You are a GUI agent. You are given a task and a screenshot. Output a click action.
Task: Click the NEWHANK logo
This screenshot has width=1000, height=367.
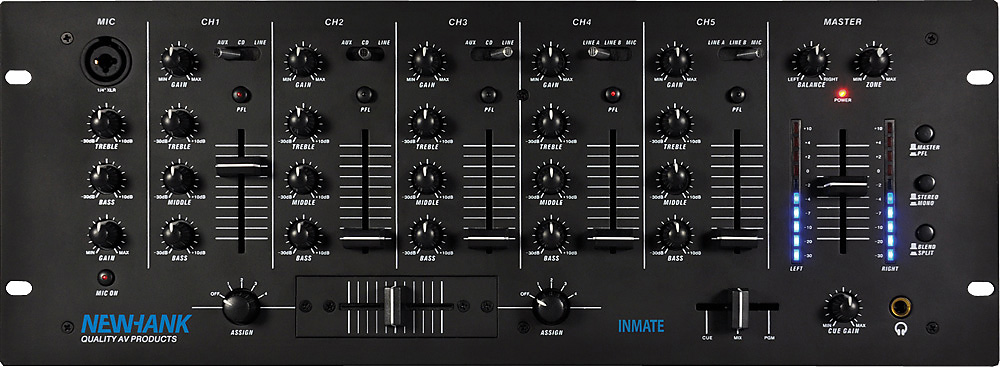135,324
